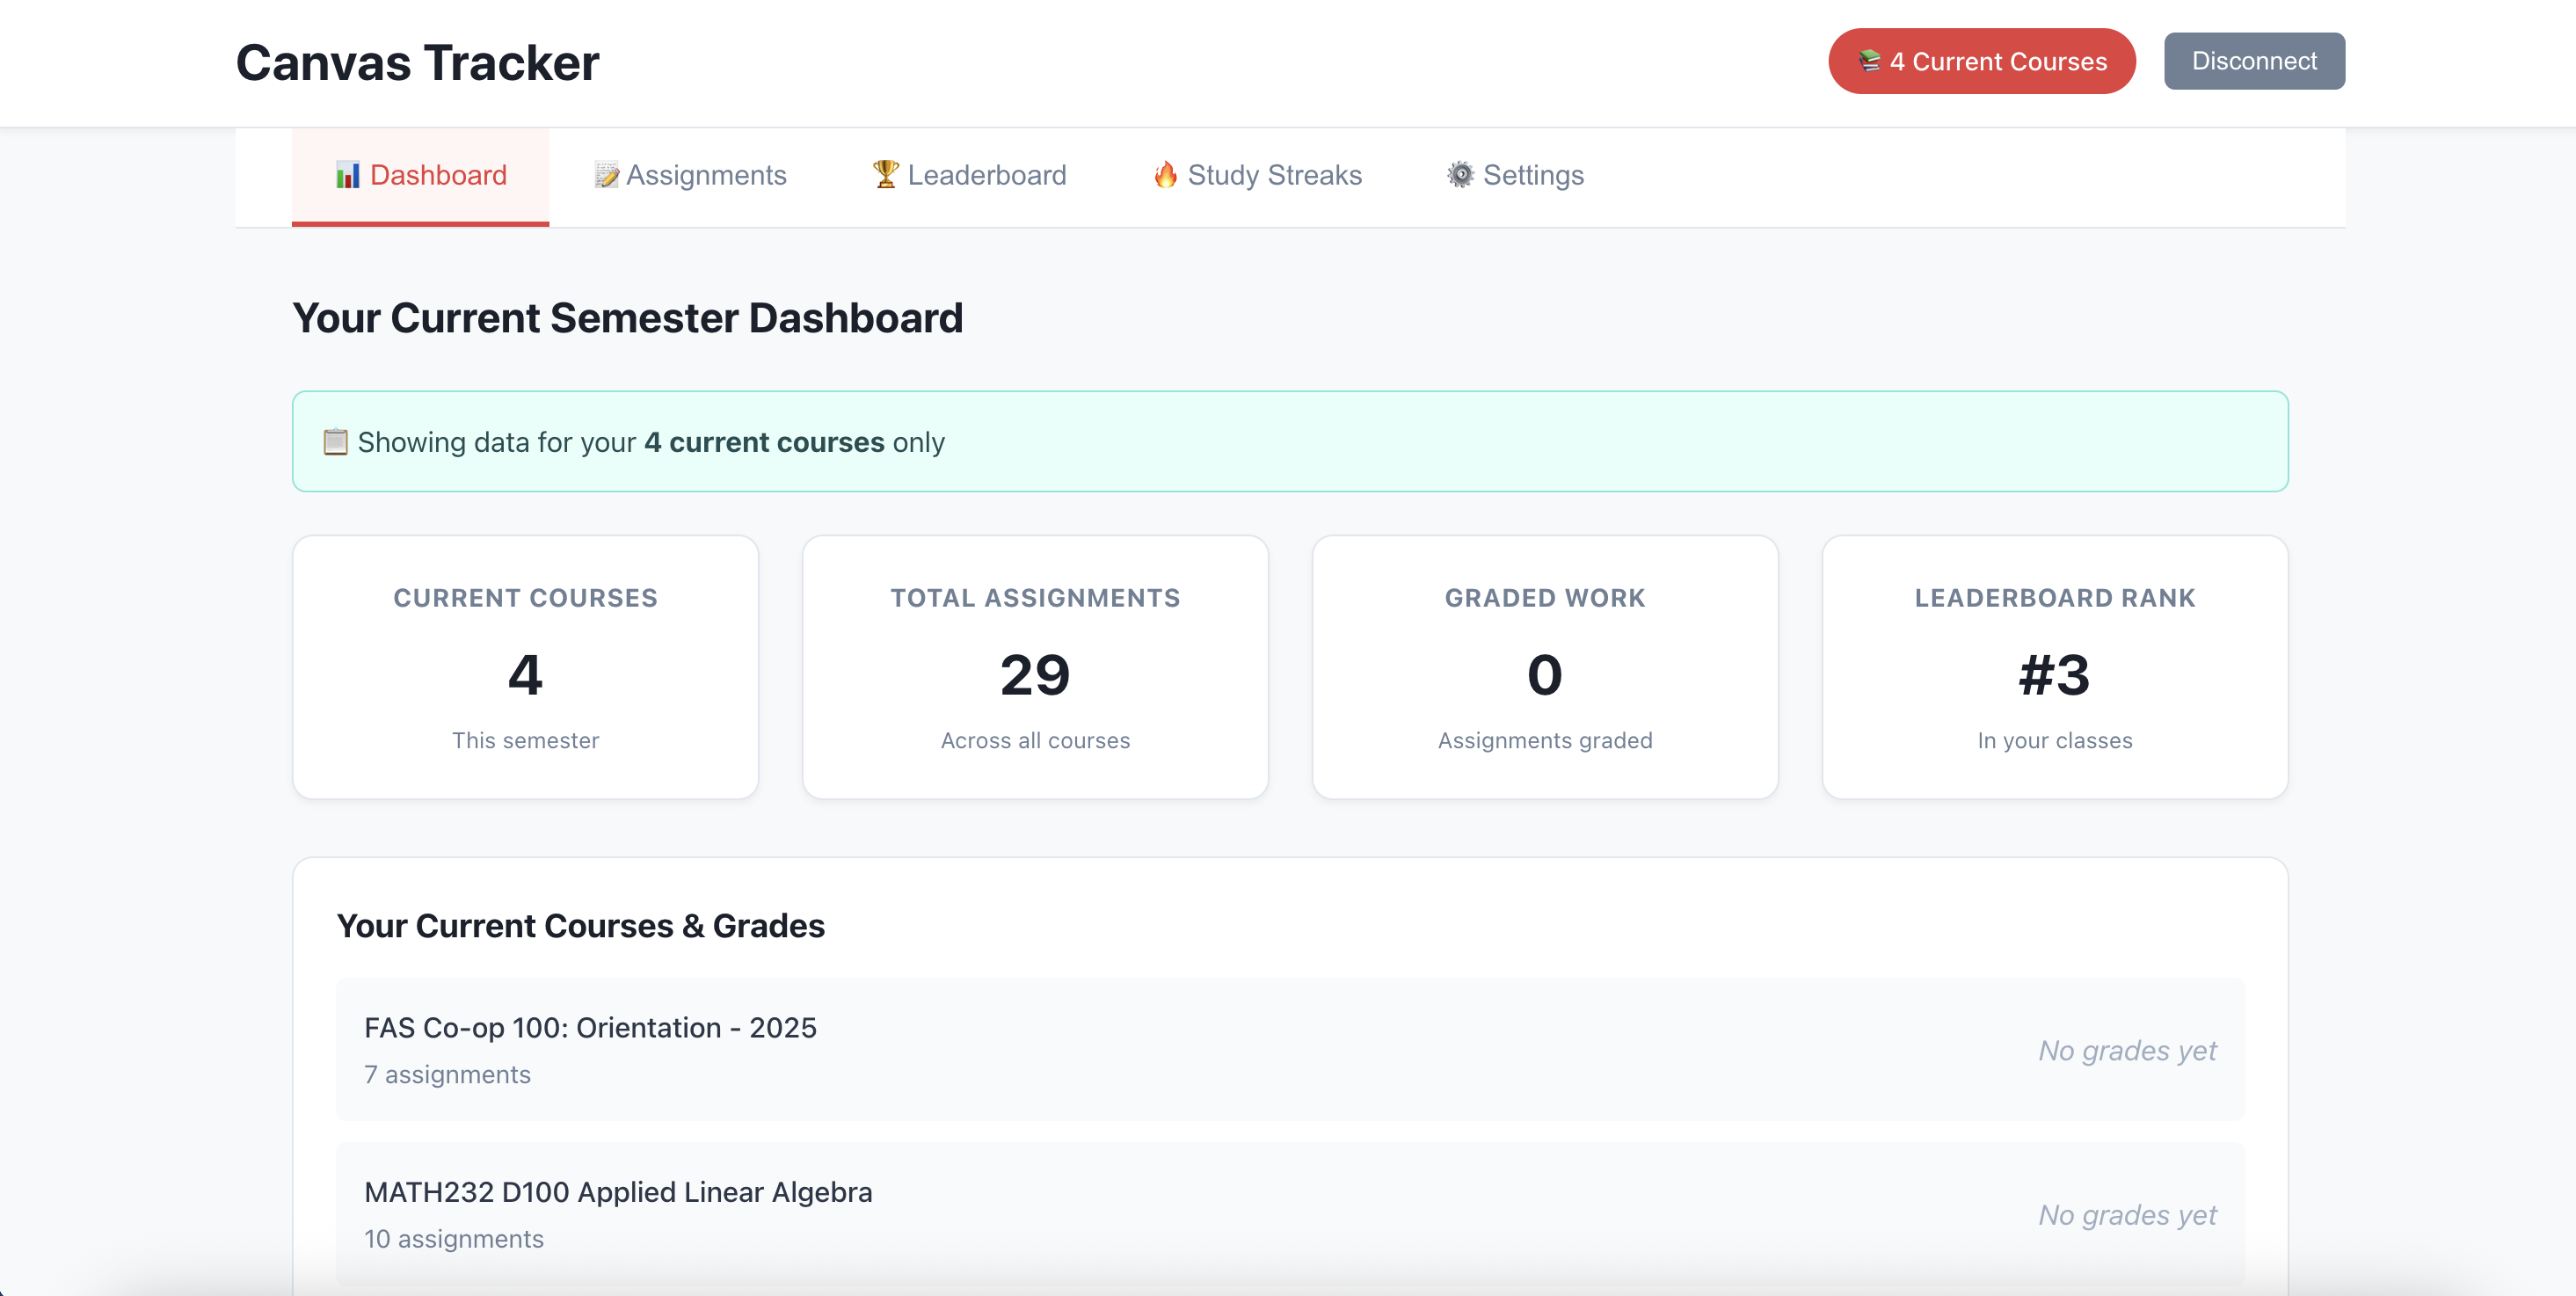Click the Canvas Tracker title
This screenshot has width=2576, height=1296.
point(417,63)
